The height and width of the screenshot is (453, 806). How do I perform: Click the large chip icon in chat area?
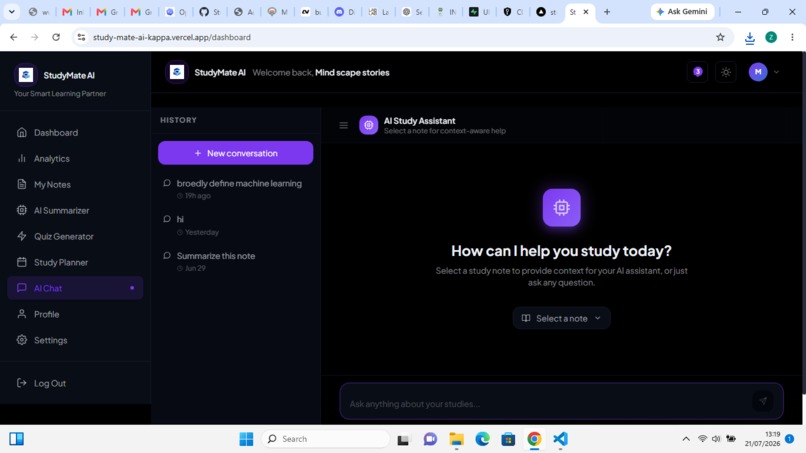click(561, 208)
